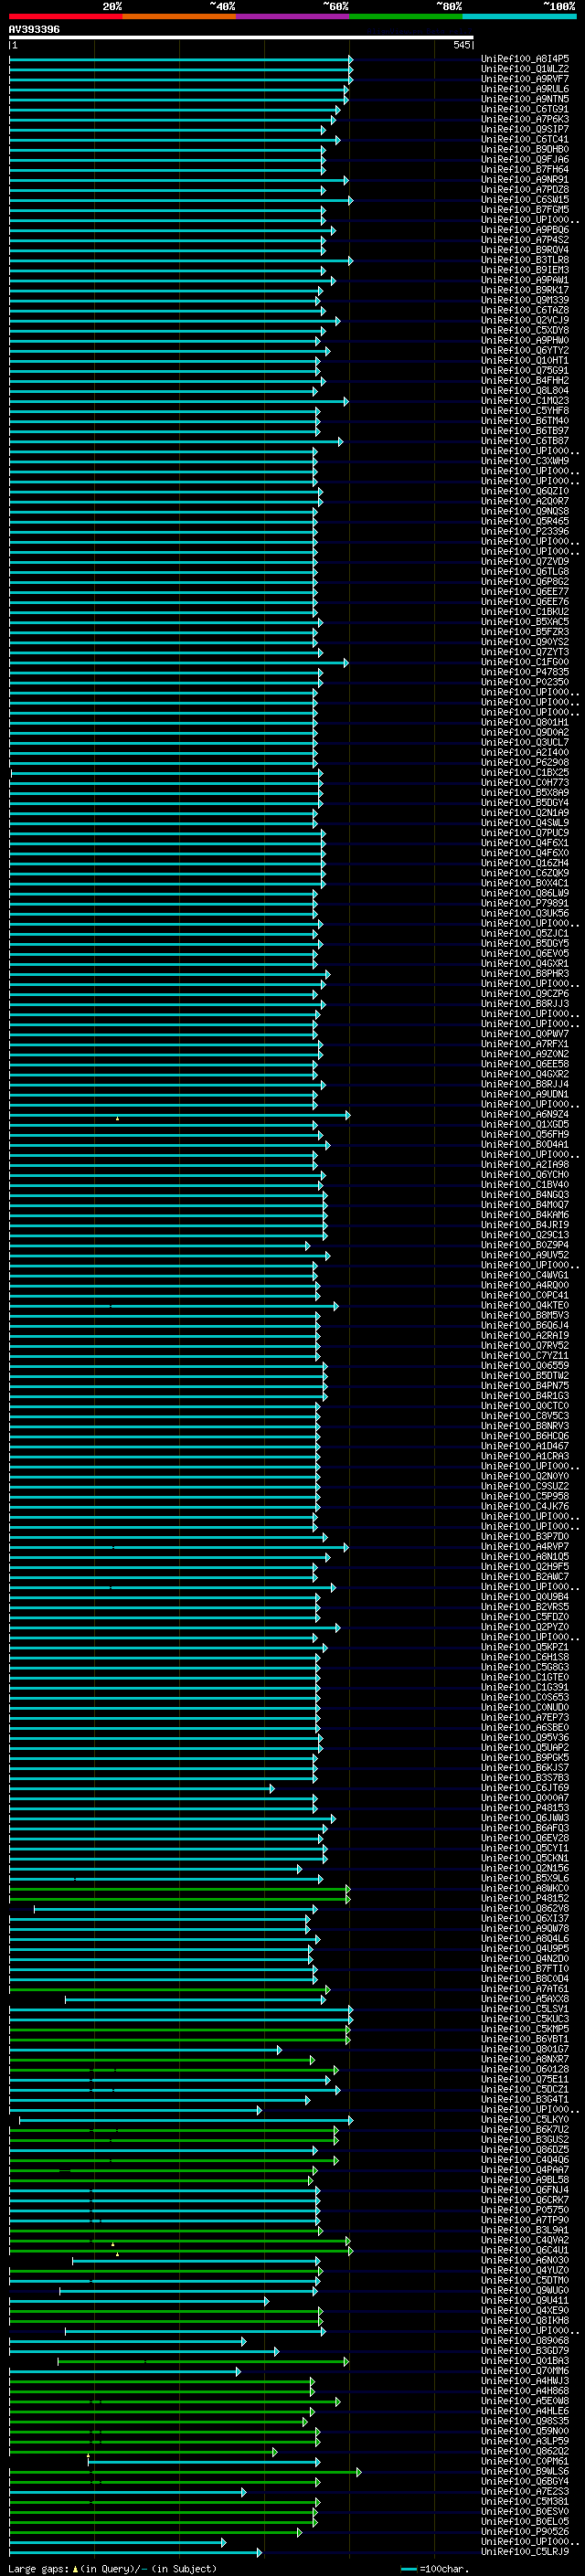585x2576 pixels.
Task: Click green alignment bar for UniRef100_B9WLS6
Action: point(185,2472)
